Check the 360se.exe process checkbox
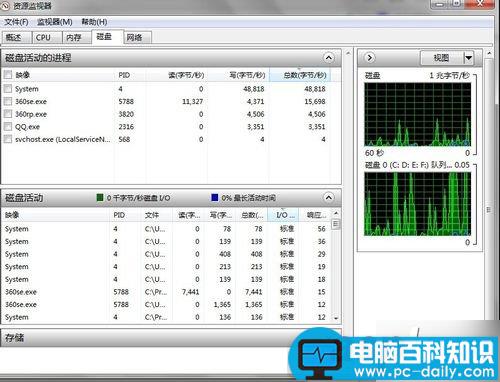 8,101
